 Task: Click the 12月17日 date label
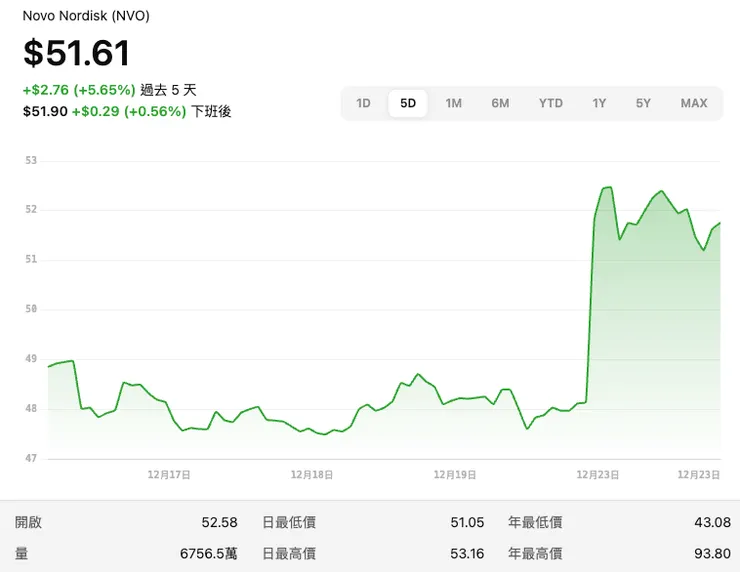pos(169,475)
